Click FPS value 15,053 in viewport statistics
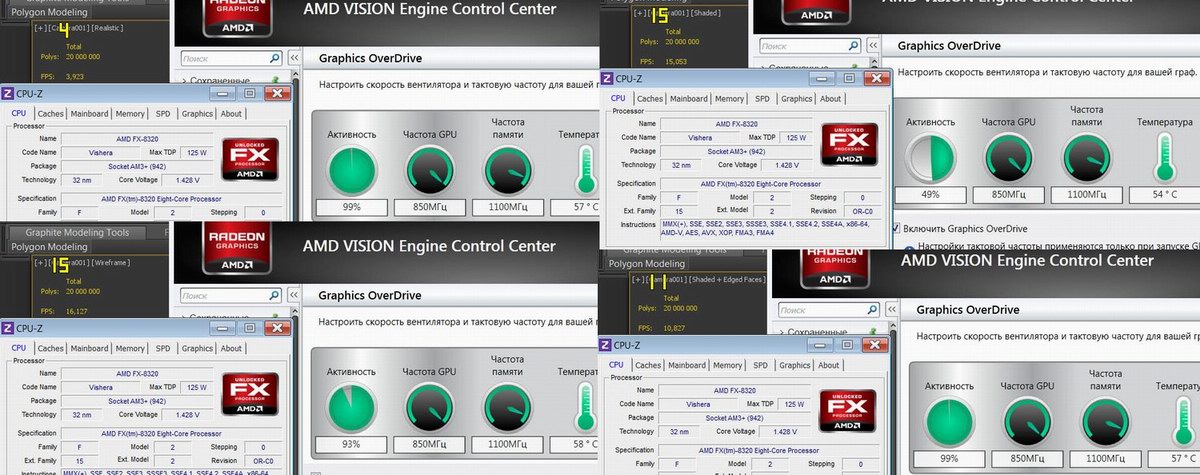Viewport: 1200px width, 475px height. coord(676,62)
